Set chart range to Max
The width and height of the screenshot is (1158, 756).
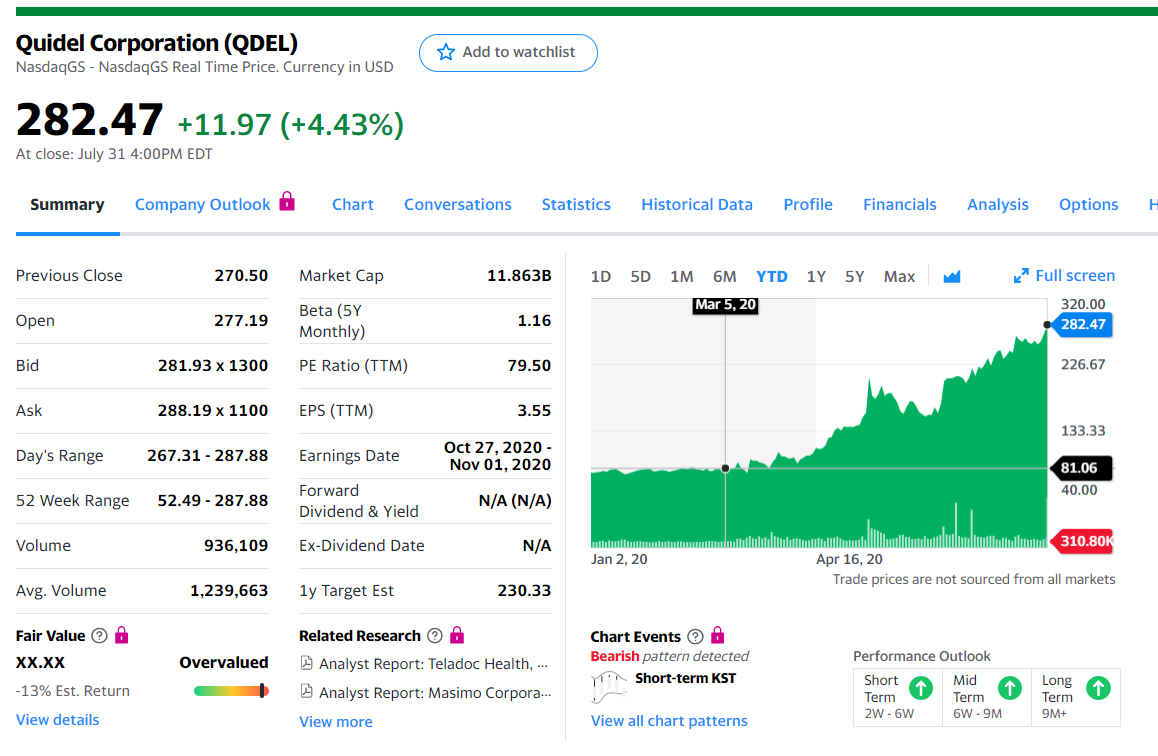(900, 276)
